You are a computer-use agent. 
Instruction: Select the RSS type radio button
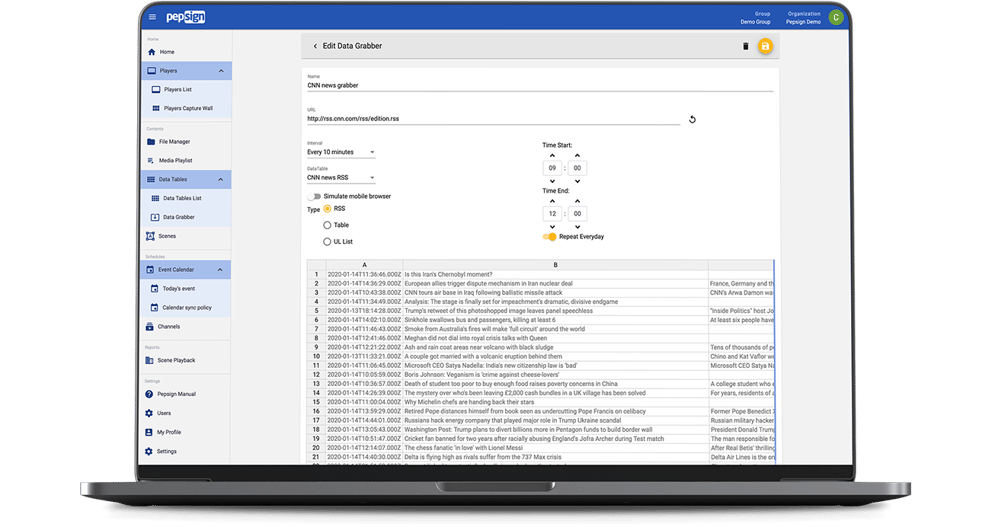pyautogui.click(x=327, y=209)
